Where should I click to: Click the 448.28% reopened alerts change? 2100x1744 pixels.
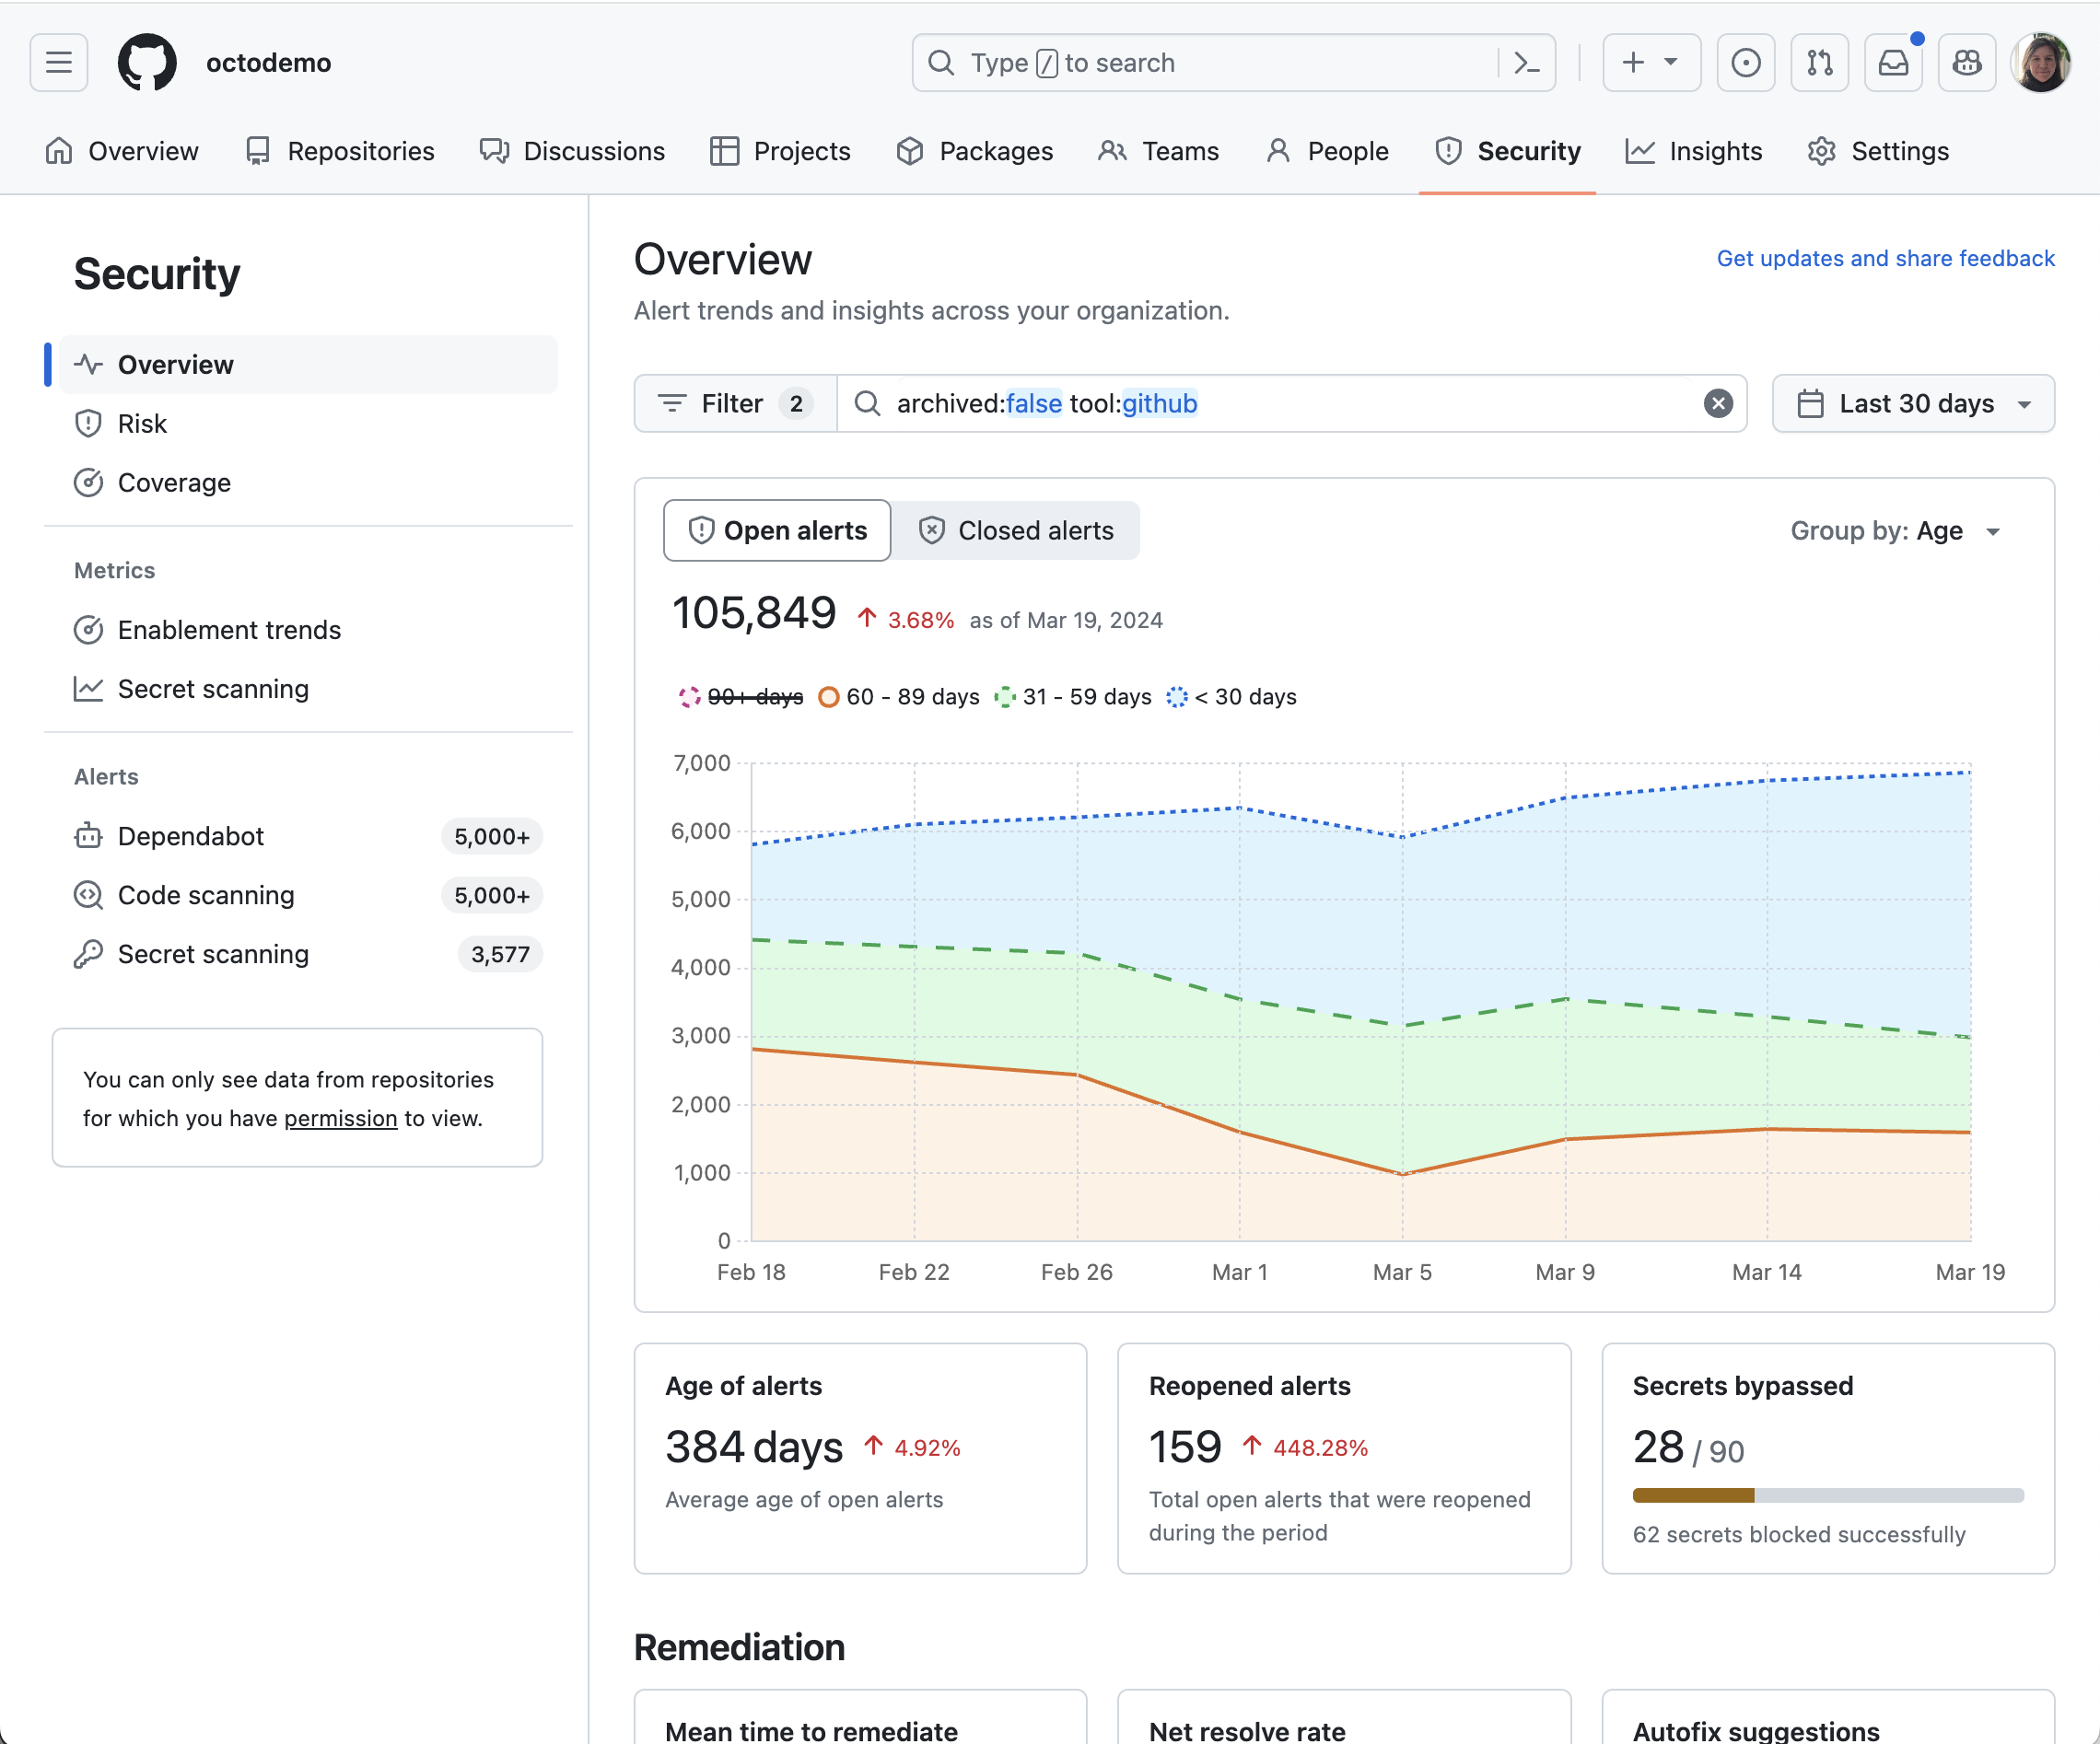tap(1305, 1448)
